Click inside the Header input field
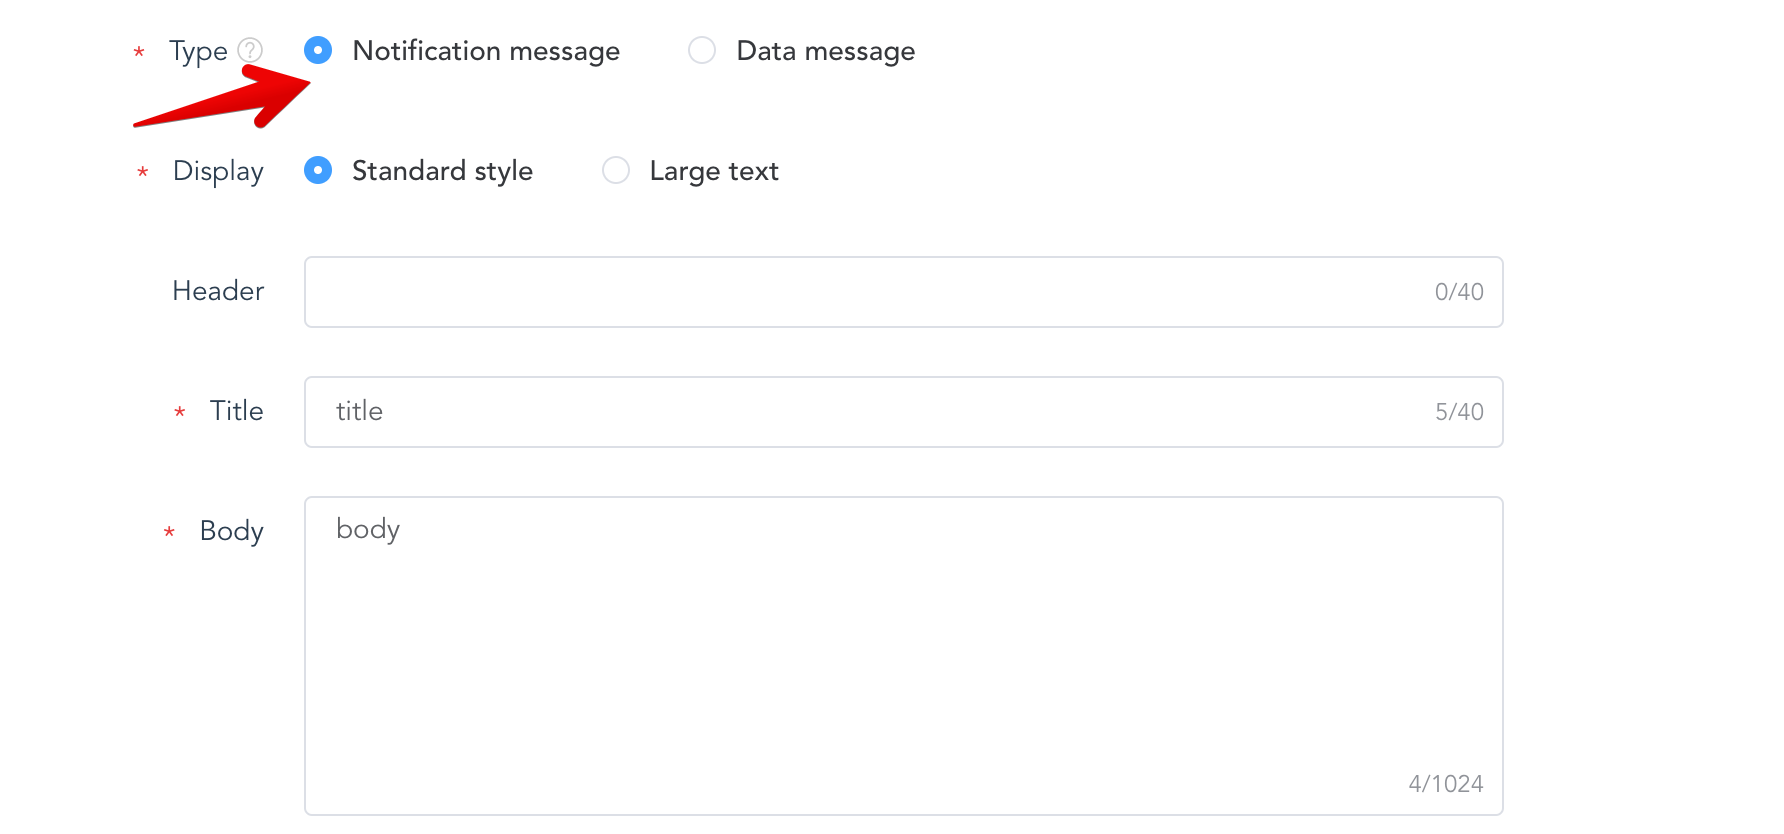 click(800, 292)
